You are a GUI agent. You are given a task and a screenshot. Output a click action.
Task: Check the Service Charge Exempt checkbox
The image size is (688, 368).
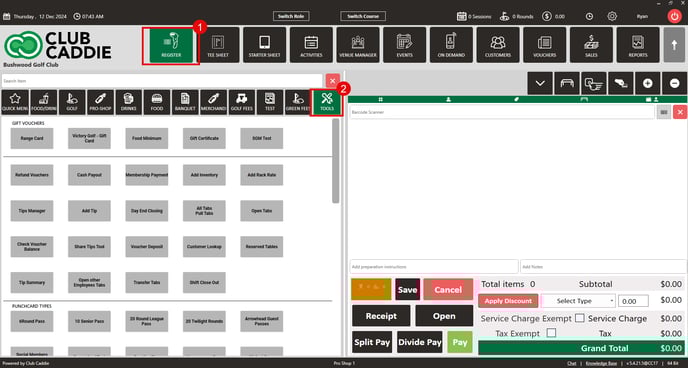tap(580, 318)
